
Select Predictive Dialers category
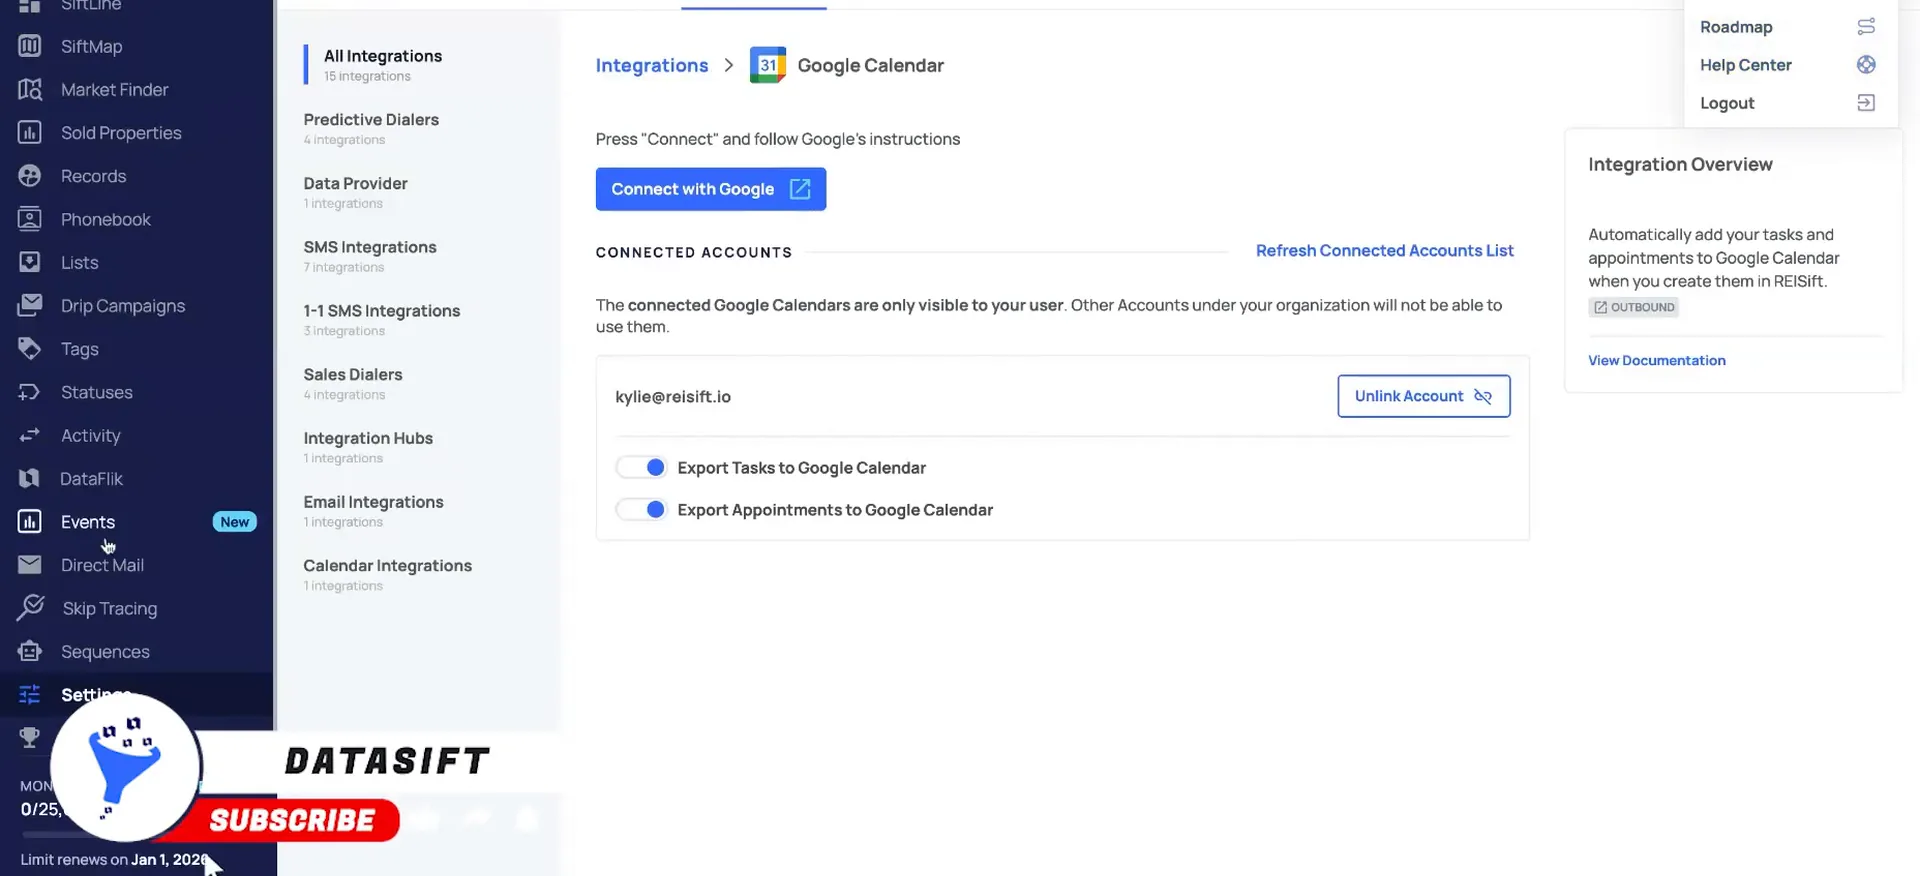point(371,129)
